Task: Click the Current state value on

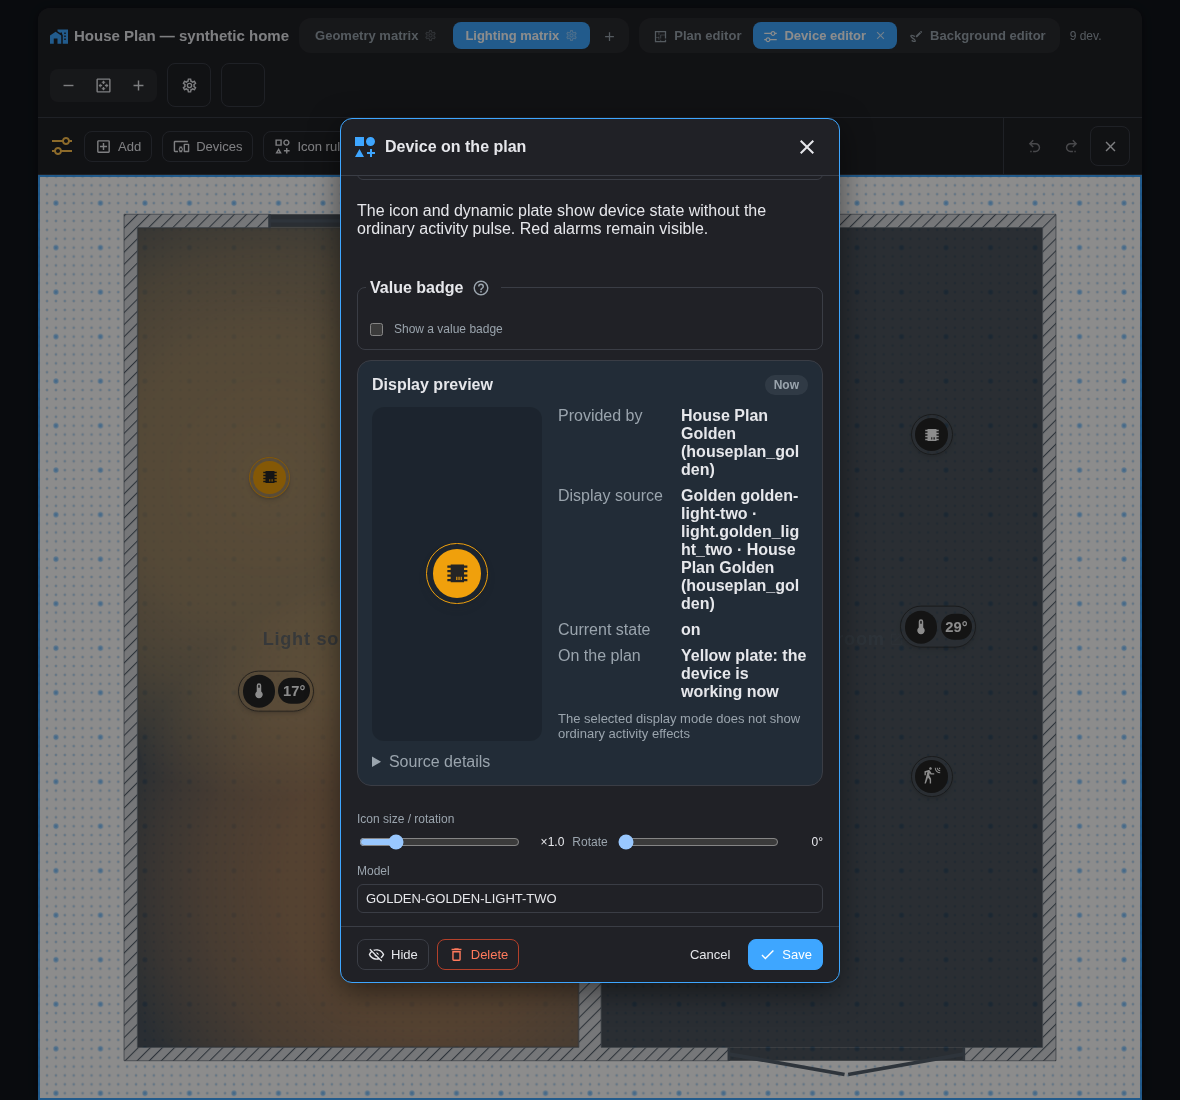Action: 691,630
